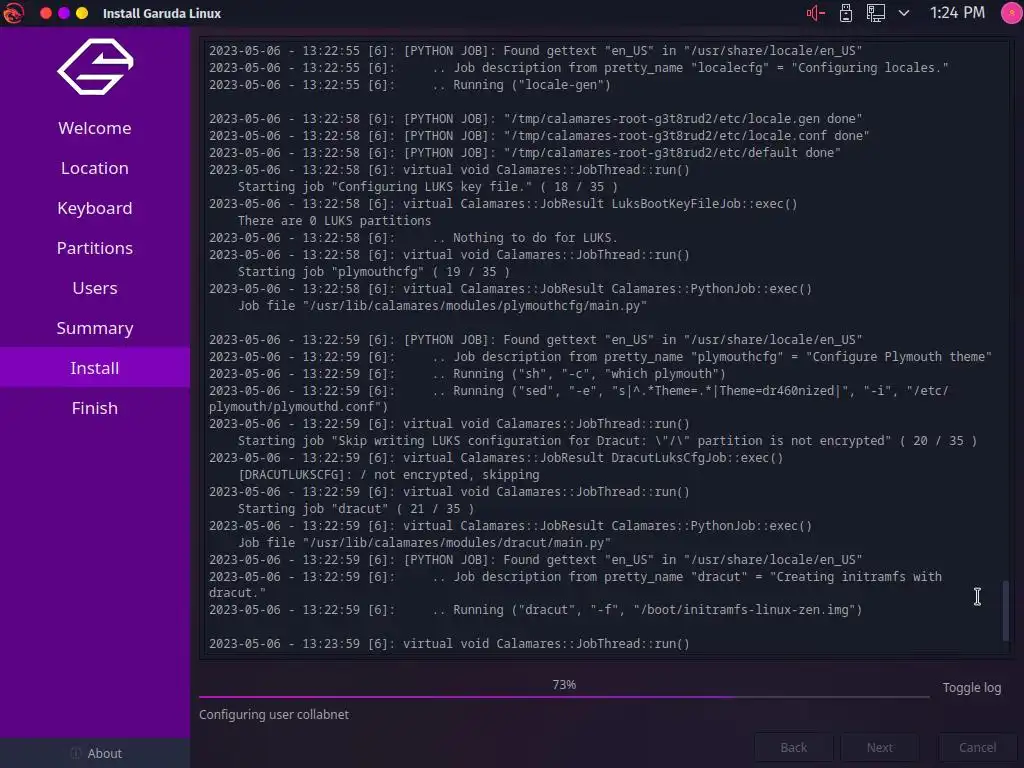
Task: Click the 'Install Garuda Linux' window title
Action: [162, 13]
